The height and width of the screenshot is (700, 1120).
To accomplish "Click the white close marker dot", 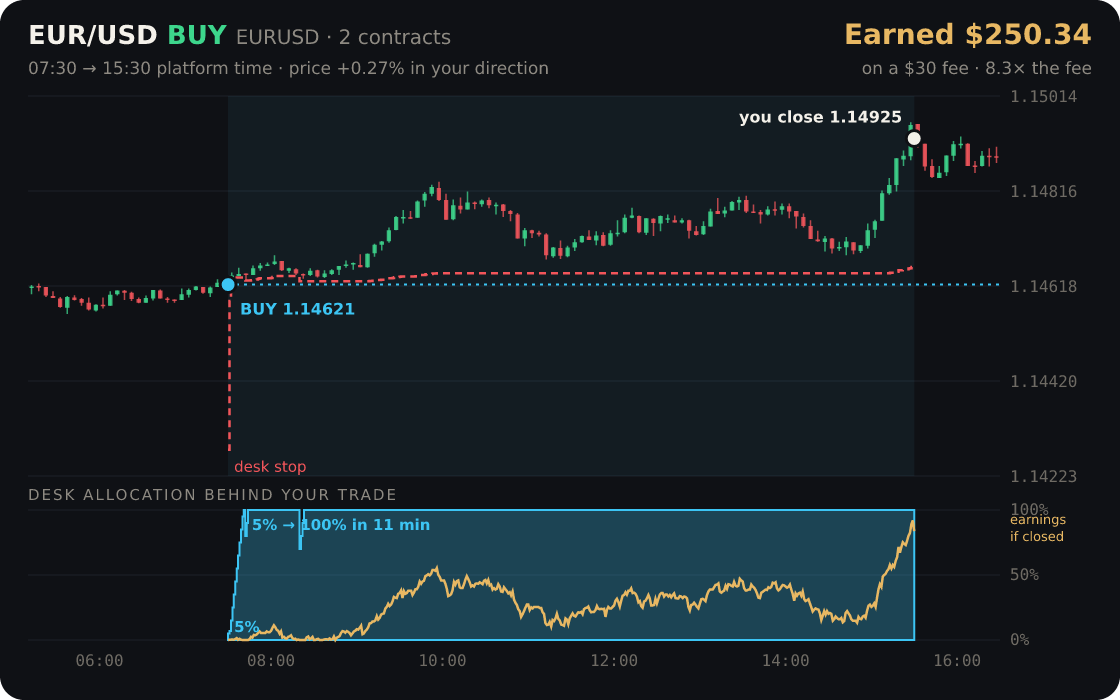I will point(914,139).
